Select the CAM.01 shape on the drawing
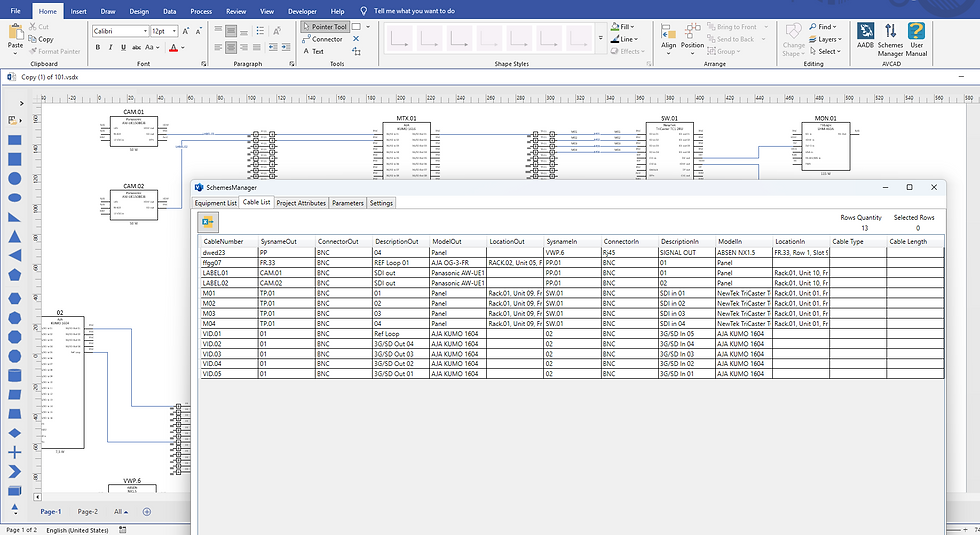 [134, 131]
